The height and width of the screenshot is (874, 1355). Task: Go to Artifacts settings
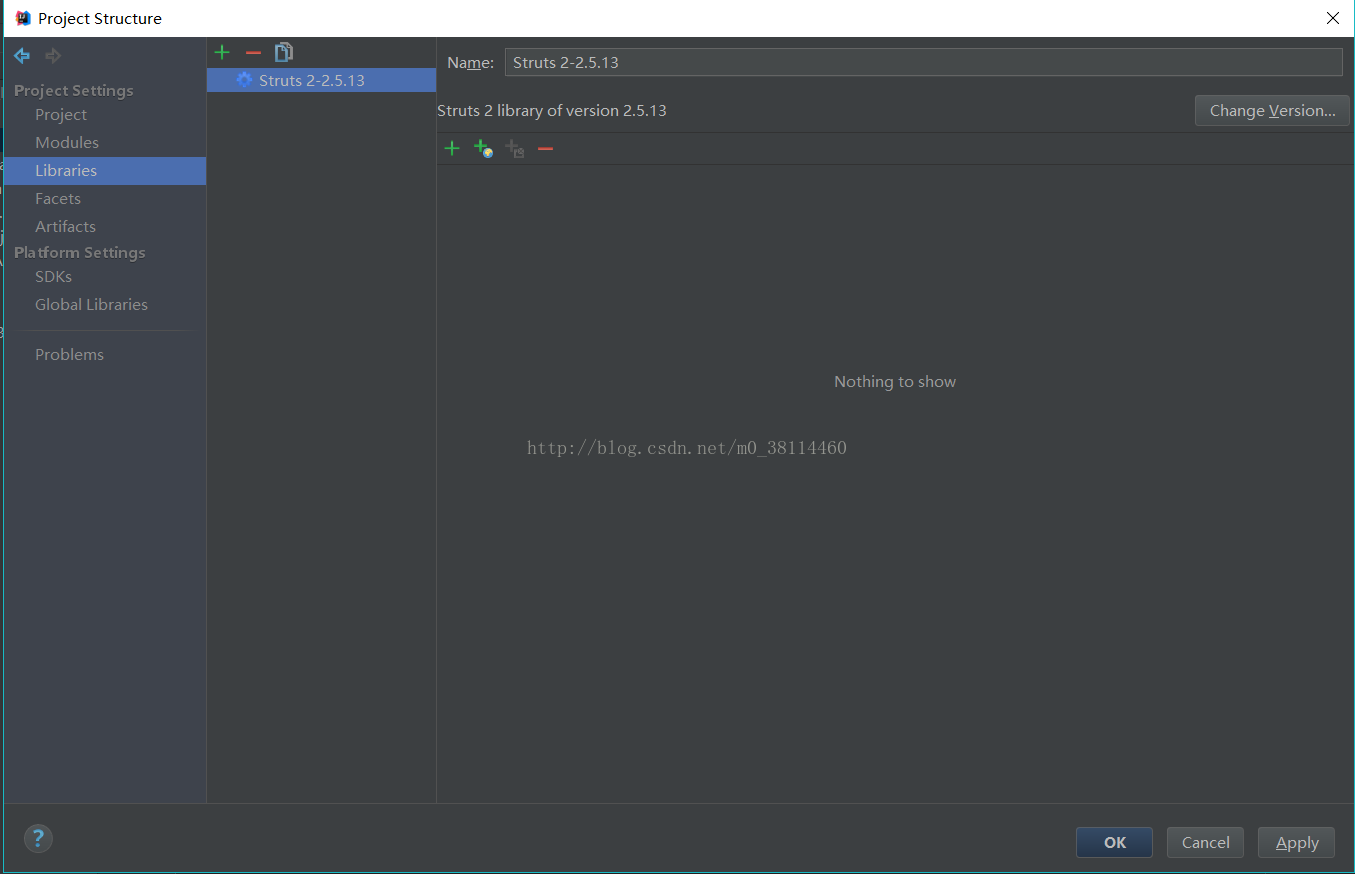pyautogui.click(x=66, y=227)
